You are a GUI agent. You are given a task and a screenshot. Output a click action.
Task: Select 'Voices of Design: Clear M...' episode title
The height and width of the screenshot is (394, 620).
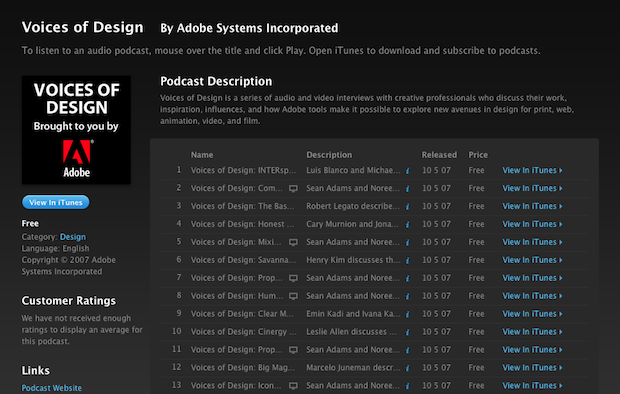click(x=242, y=314)
